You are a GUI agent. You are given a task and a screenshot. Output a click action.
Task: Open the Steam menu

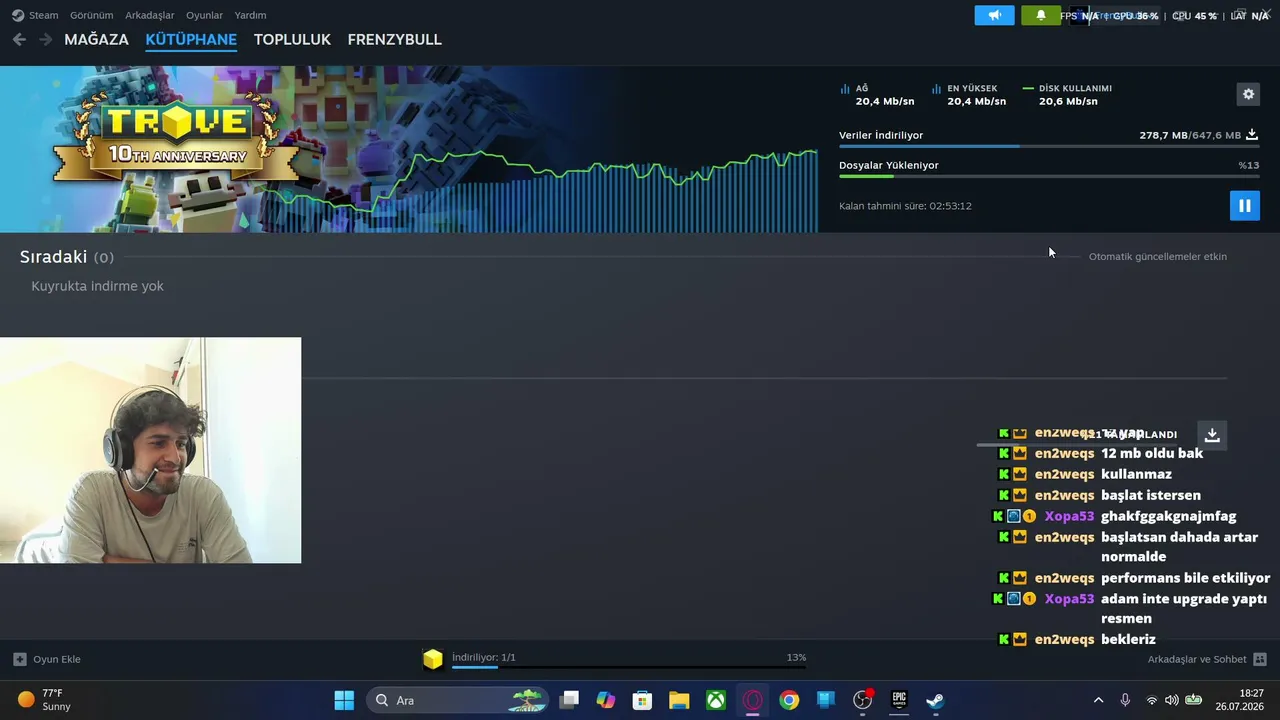pyautogui.click(x=43, y=15)
